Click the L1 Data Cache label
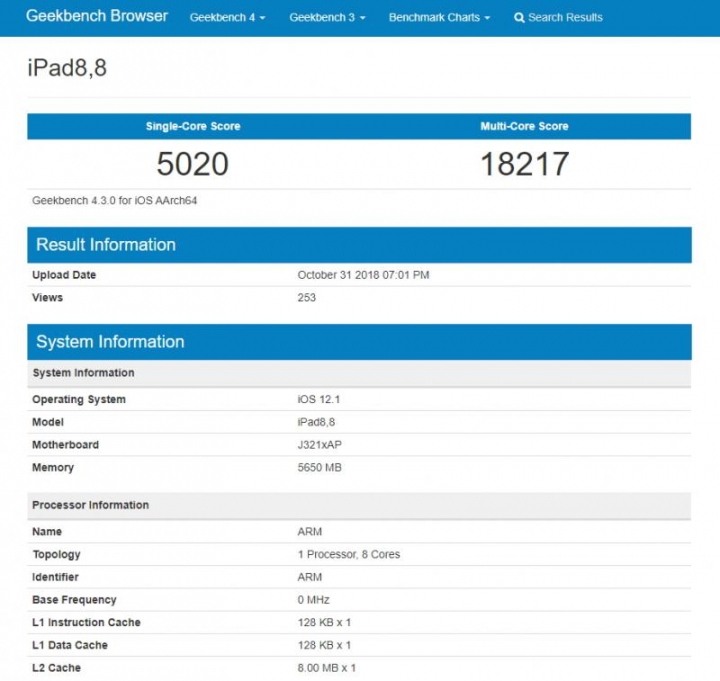 click(x=70, y=645)
